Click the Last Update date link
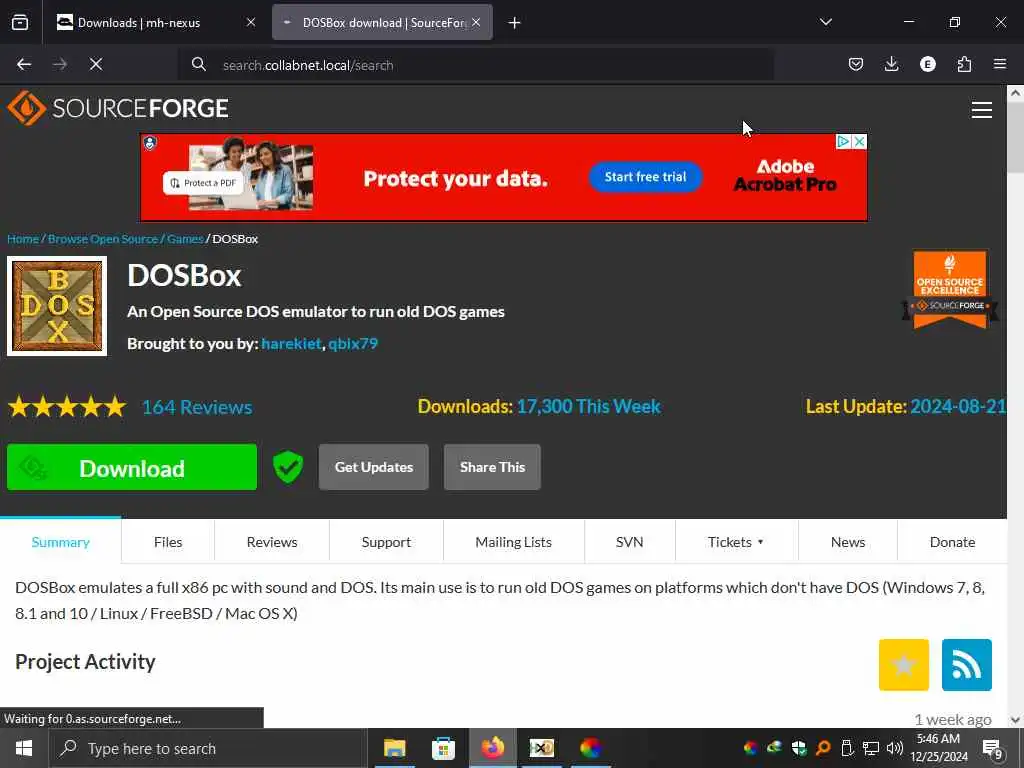 (x=958, y=407)
